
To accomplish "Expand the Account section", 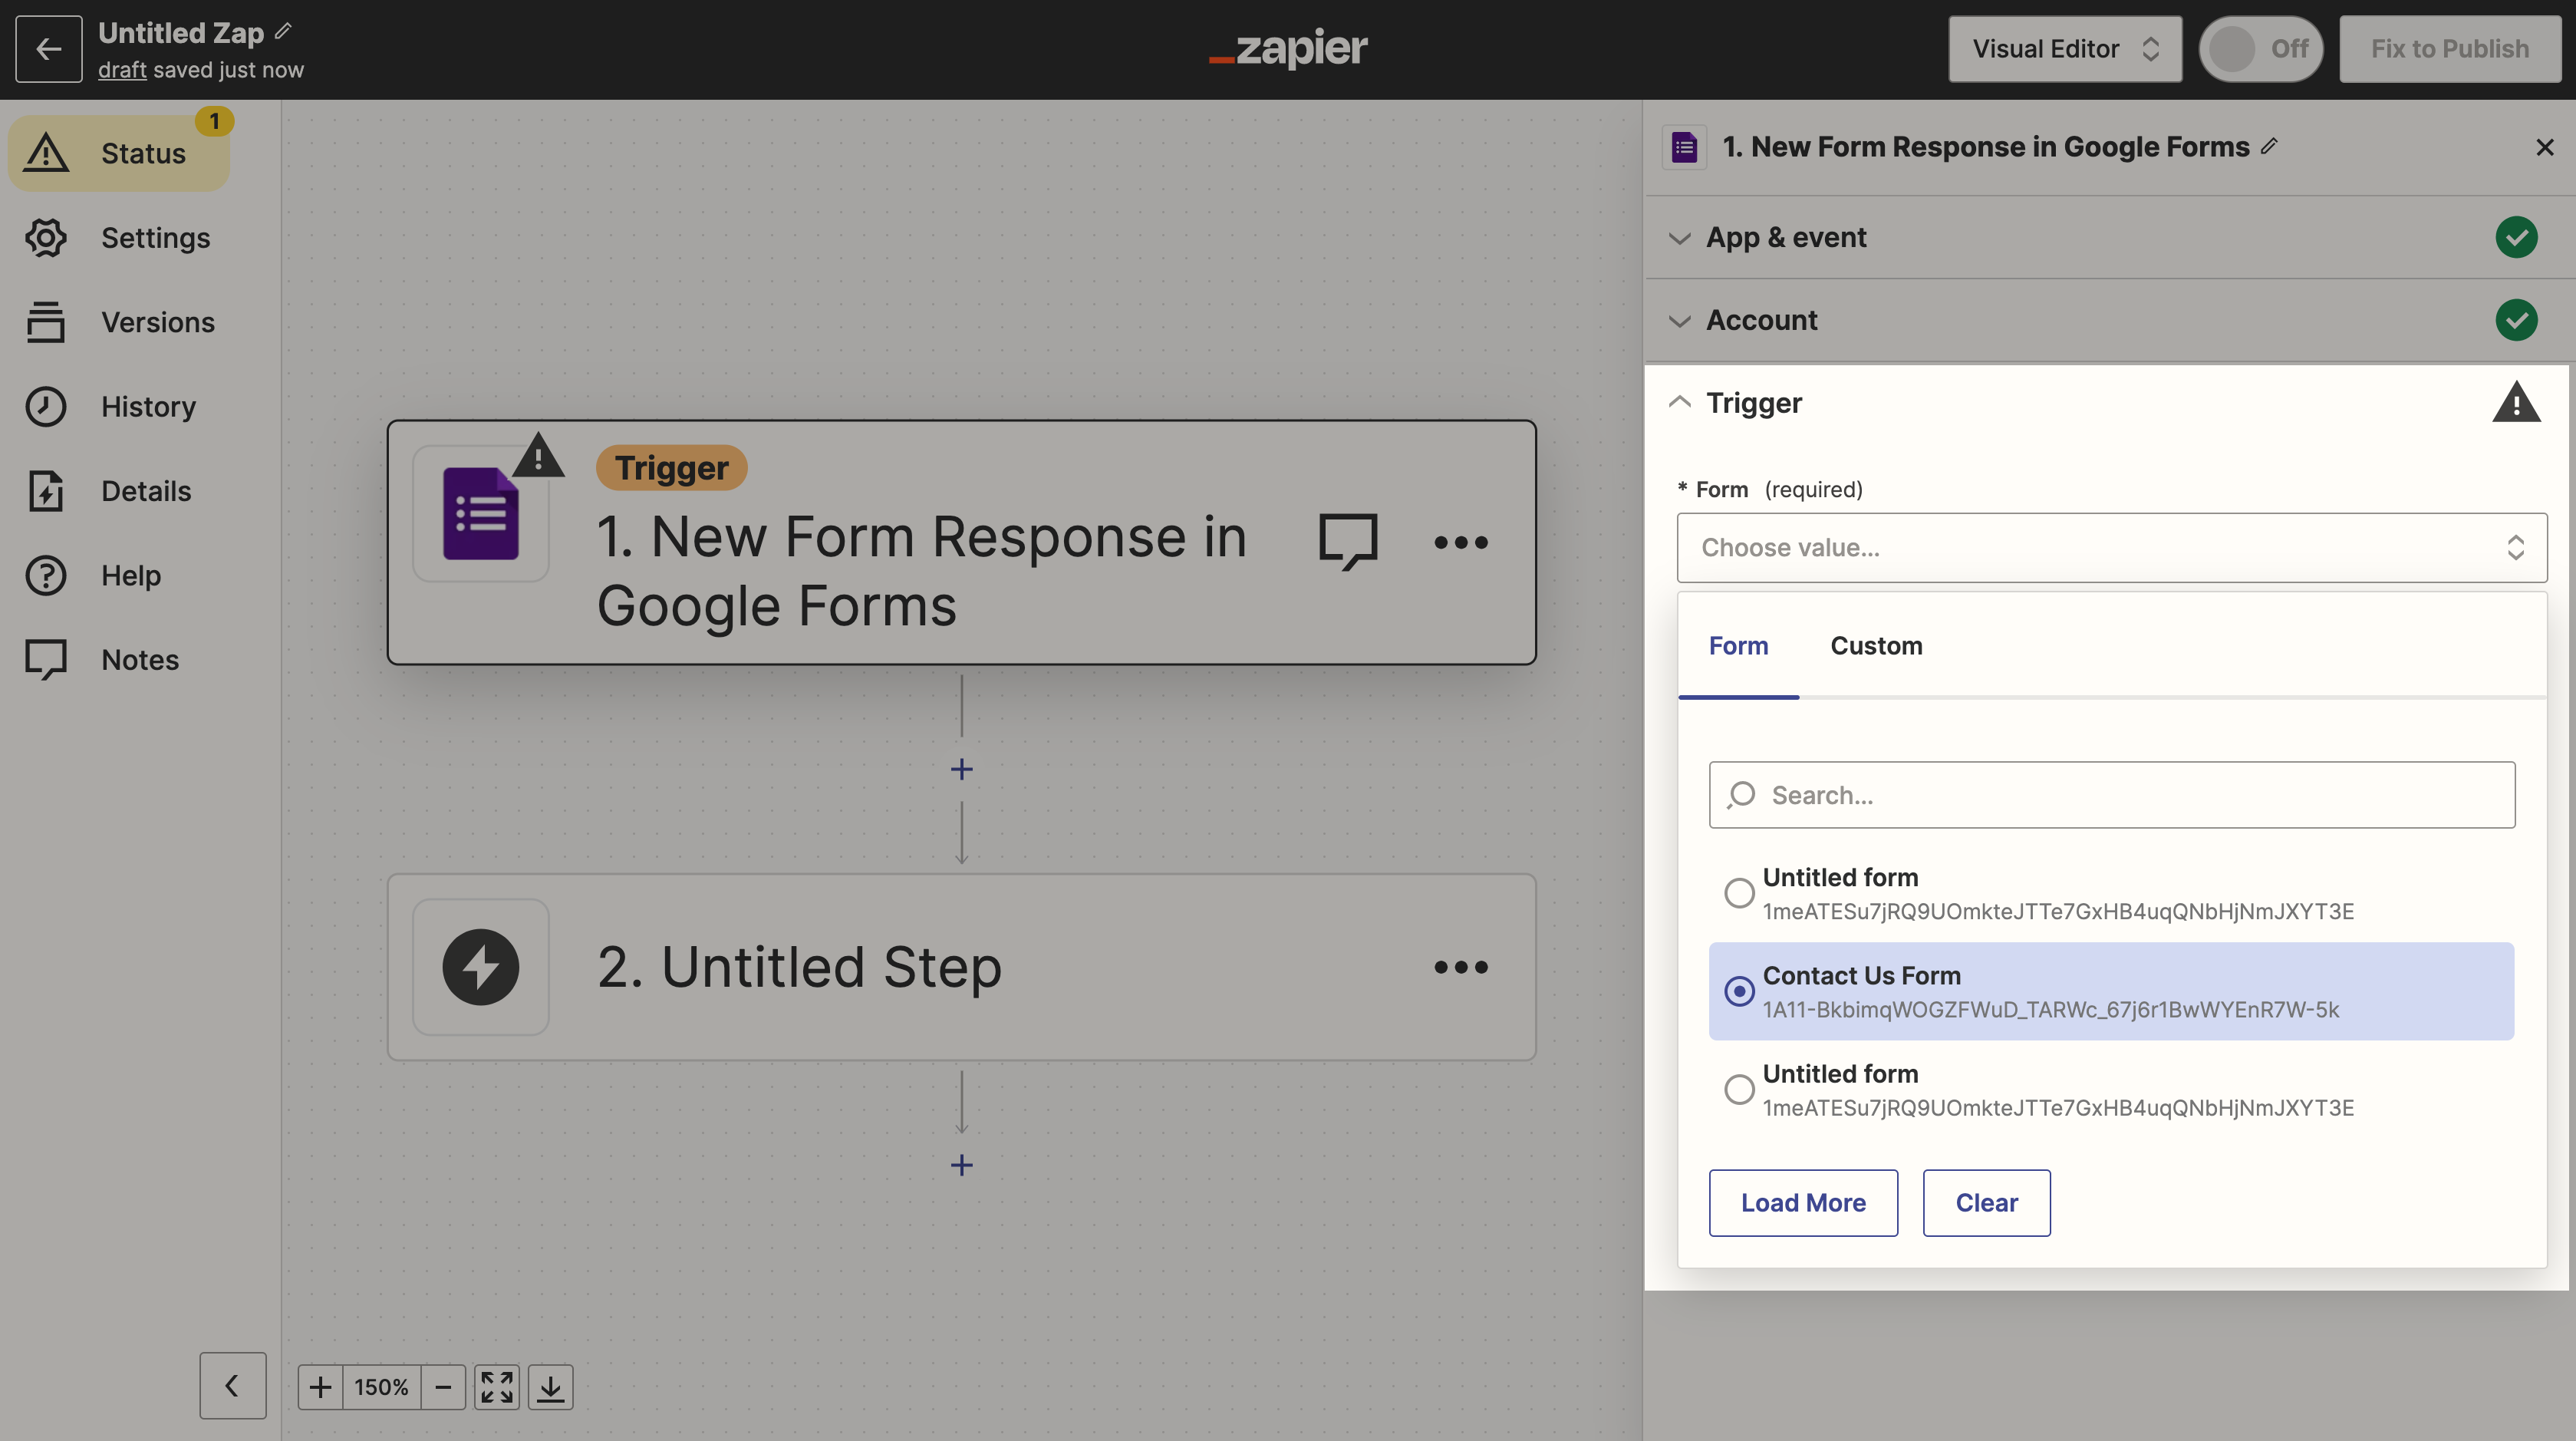I will (x=2109, y=320).
